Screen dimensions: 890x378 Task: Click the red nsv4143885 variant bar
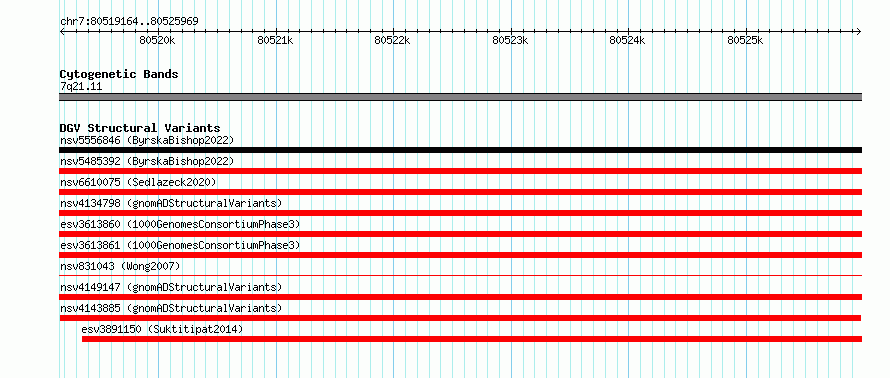pos(460,318)
